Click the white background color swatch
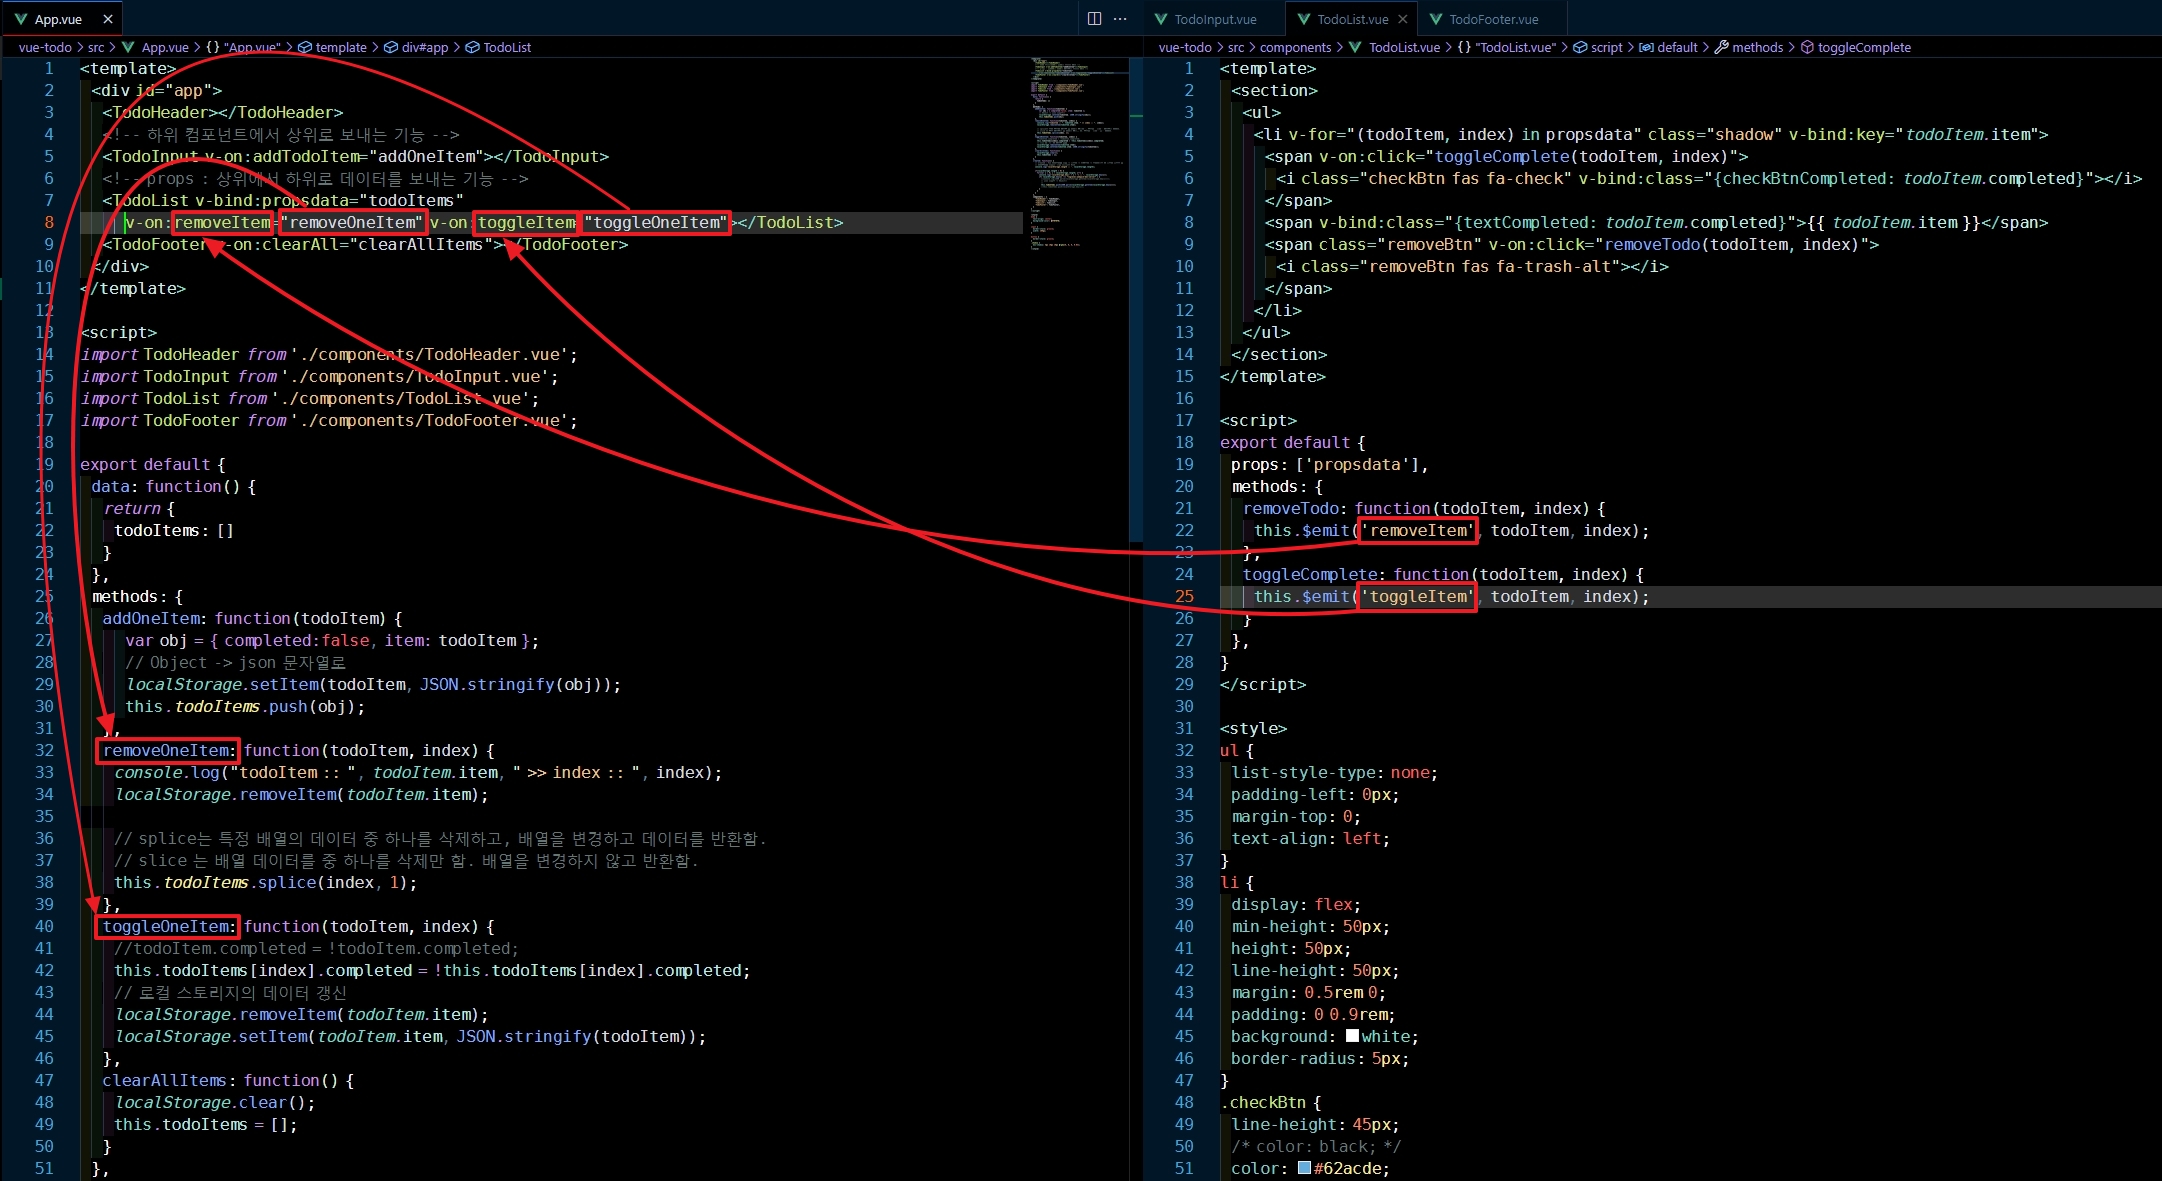Image resolution: width=2162 pixels, height=1181 pixels. click(x=1352, y=1036)
